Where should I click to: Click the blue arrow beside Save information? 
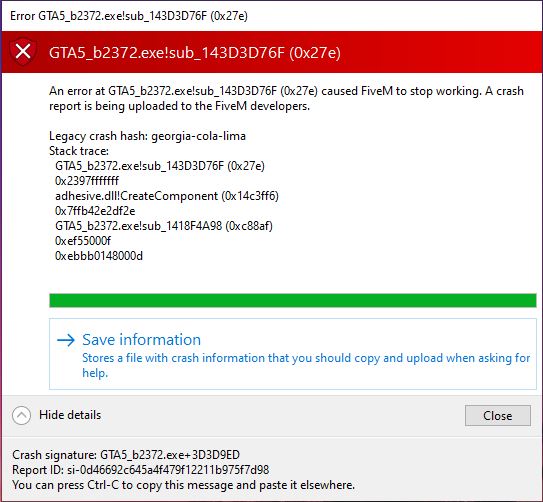tap(66, 340)
